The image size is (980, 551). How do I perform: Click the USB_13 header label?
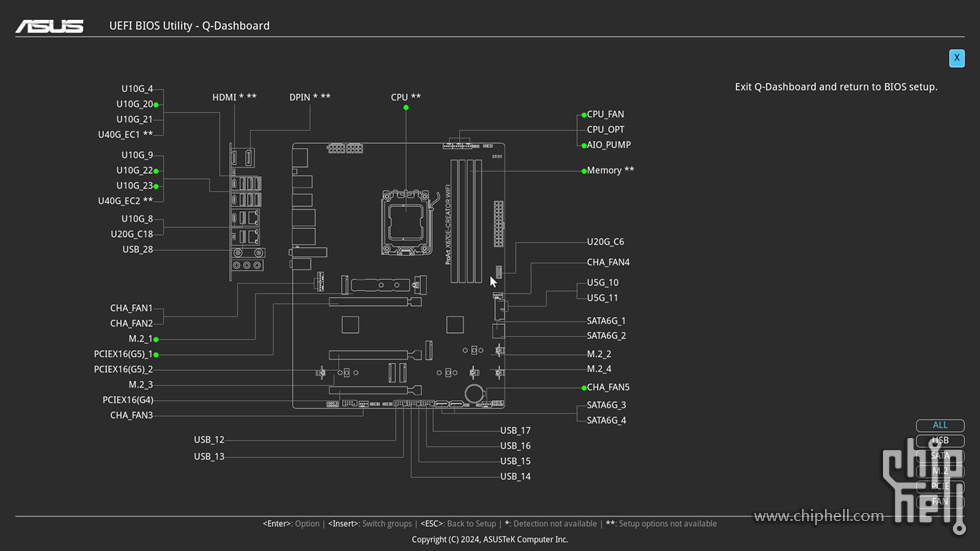point(209,457)
